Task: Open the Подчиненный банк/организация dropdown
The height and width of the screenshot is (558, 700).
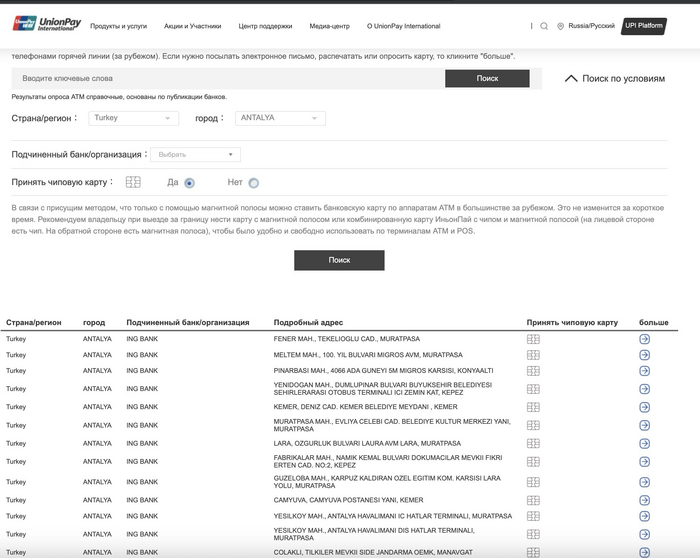Action: click(x=196, y=154)
